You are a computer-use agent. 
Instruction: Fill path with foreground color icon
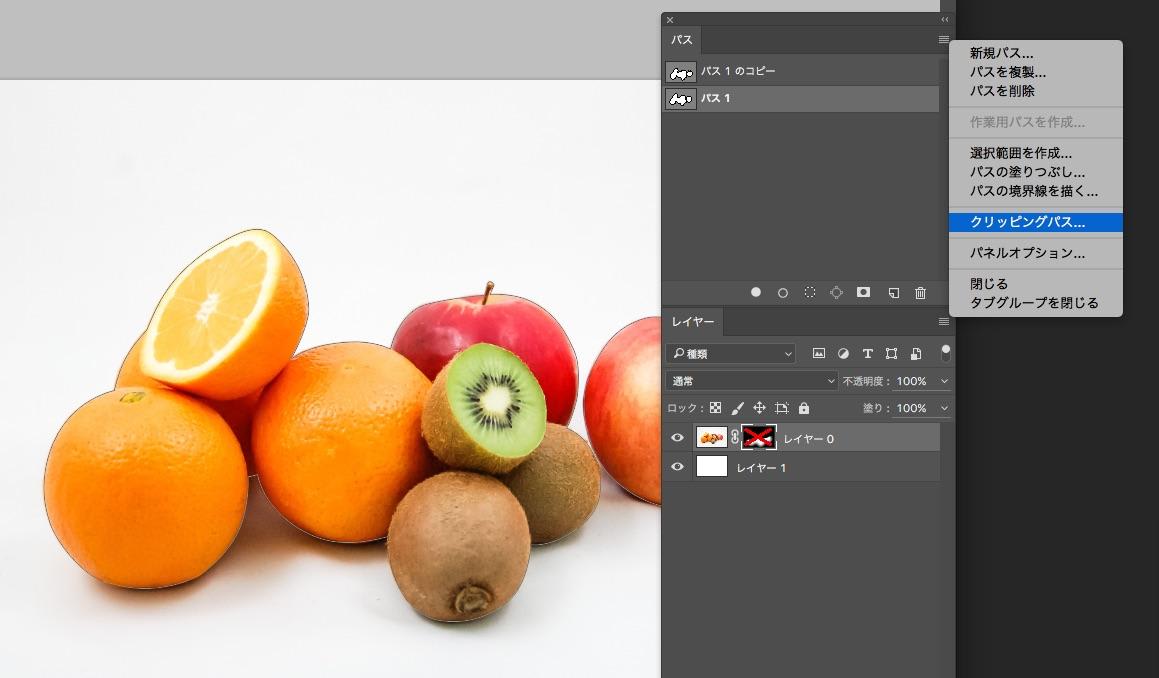click(x=755, y=292)
